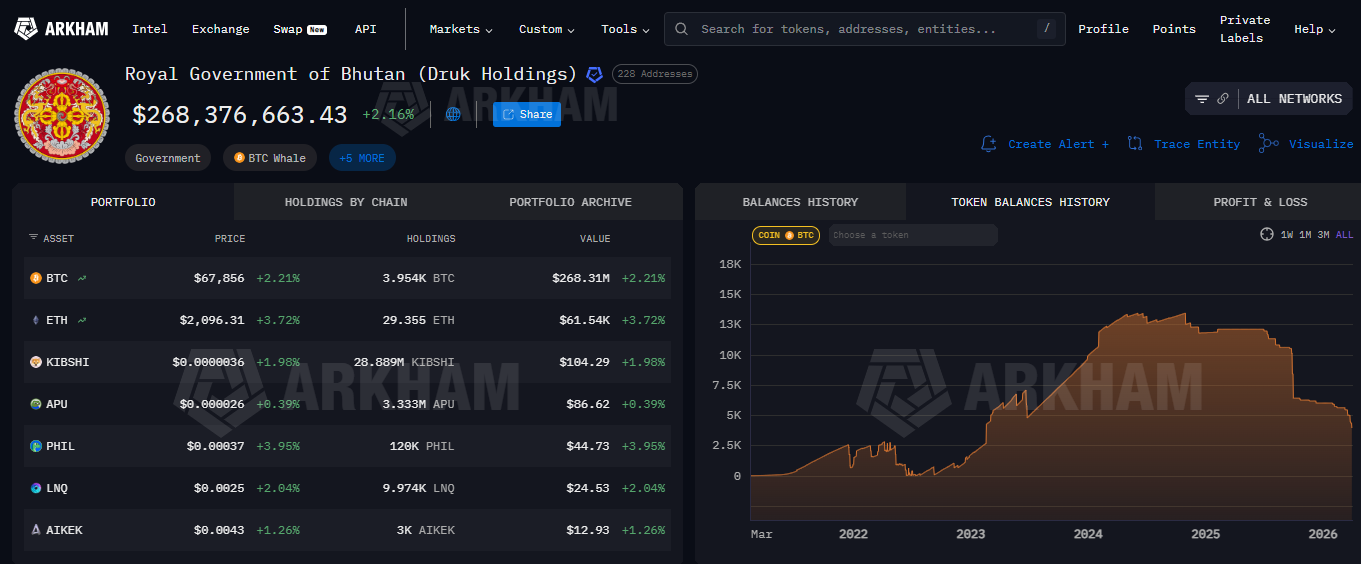Select the PORTFOLIO tab
The width and height of the screenshot is (1361, 564).
[123, 202]
